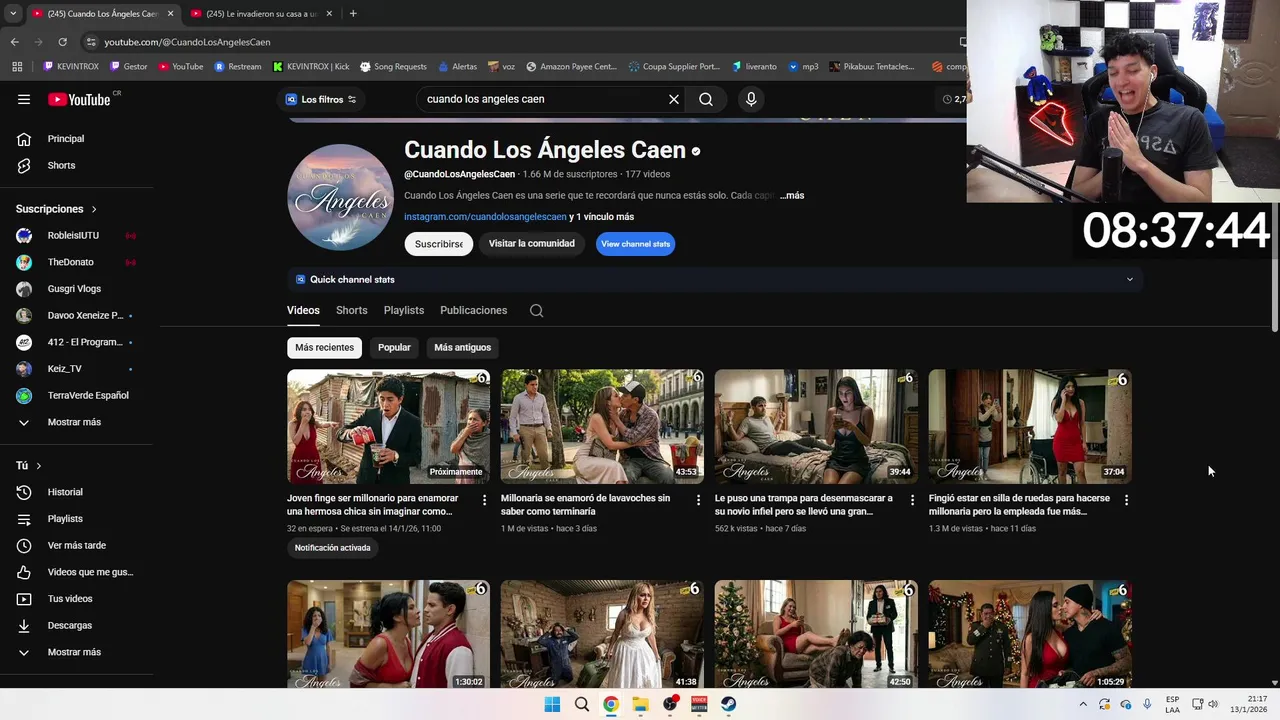Viewport: 1280px width, 720px height.
Task: Expand Suscripciones section arrow
Action: click(x=94, y=209)
